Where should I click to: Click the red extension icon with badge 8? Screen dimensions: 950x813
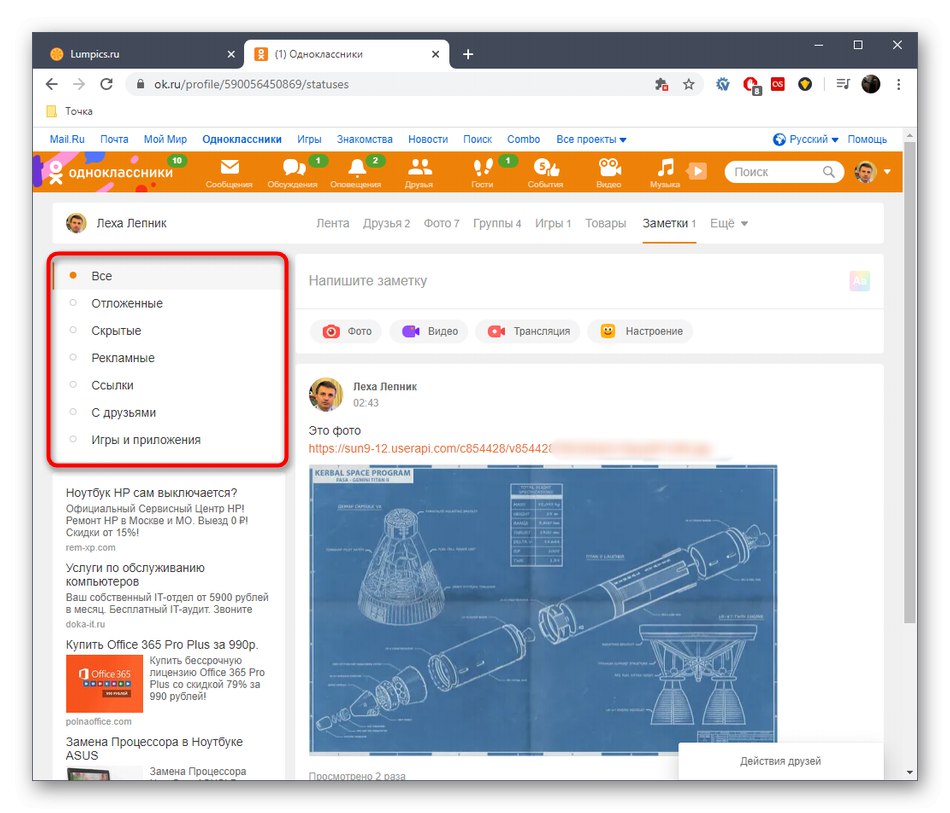751,85
